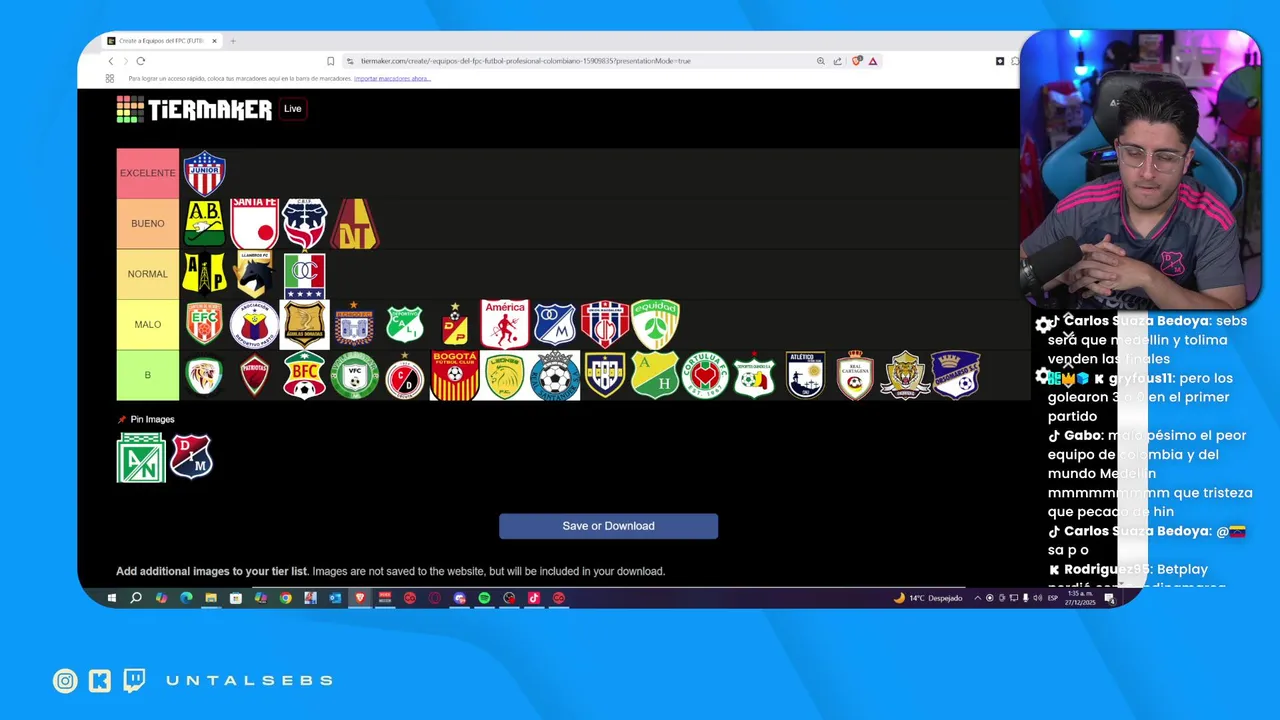
Task: Click the share icon in address bar
Action: 838,61
